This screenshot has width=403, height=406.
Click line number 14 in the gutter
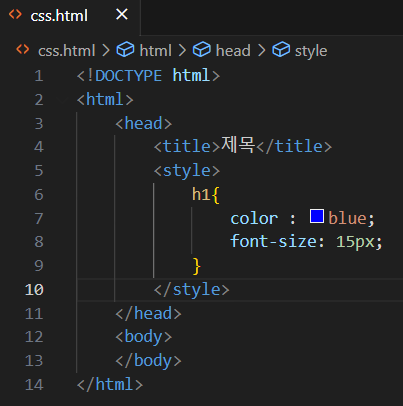[34, 385]
